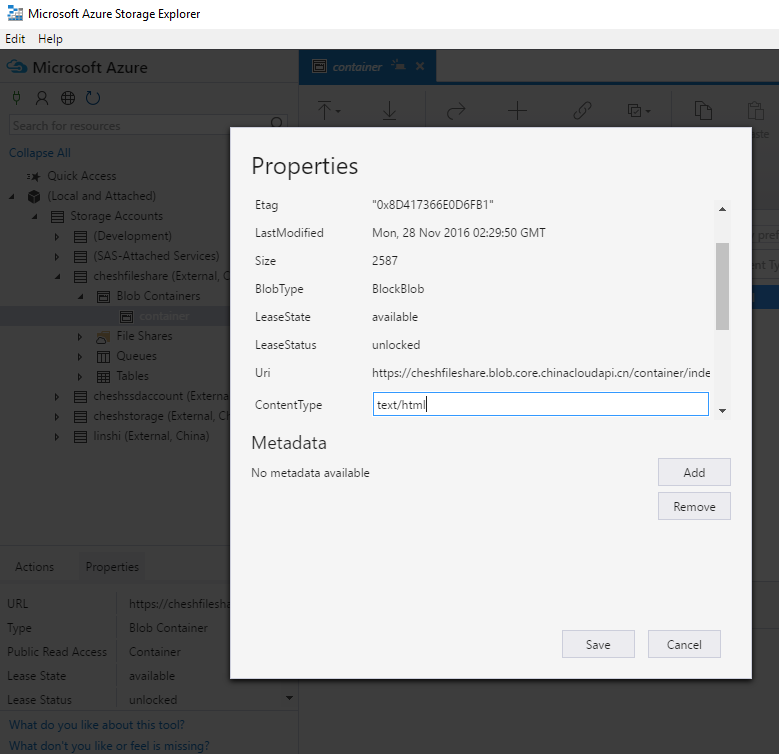Click the Copy toolbar icon
779x754 pixels.
pos(703,110)
